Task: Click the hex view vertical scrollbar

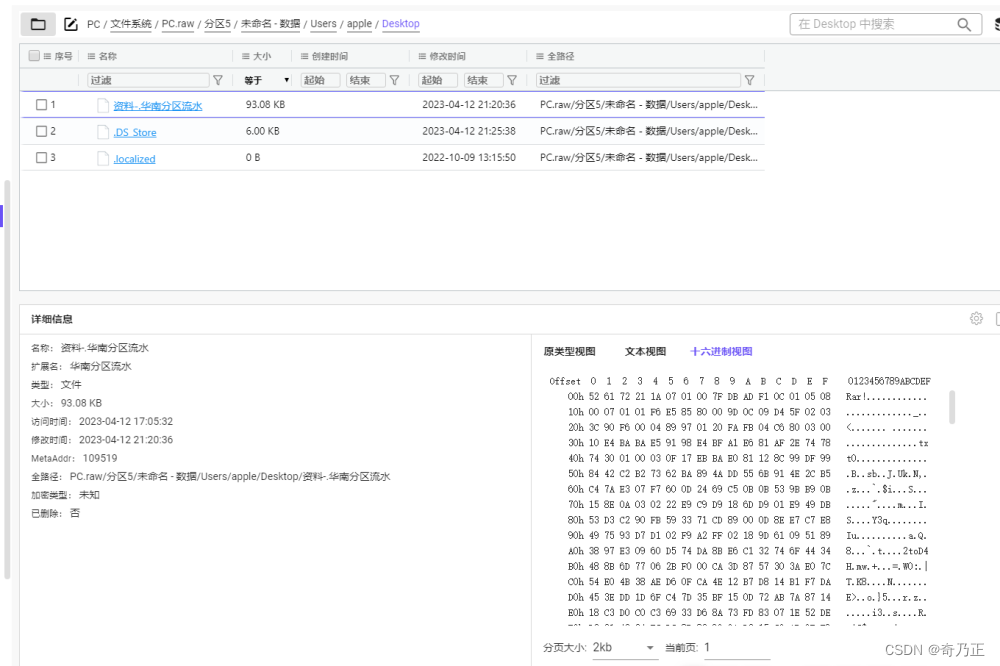Action: click(952, 407)
